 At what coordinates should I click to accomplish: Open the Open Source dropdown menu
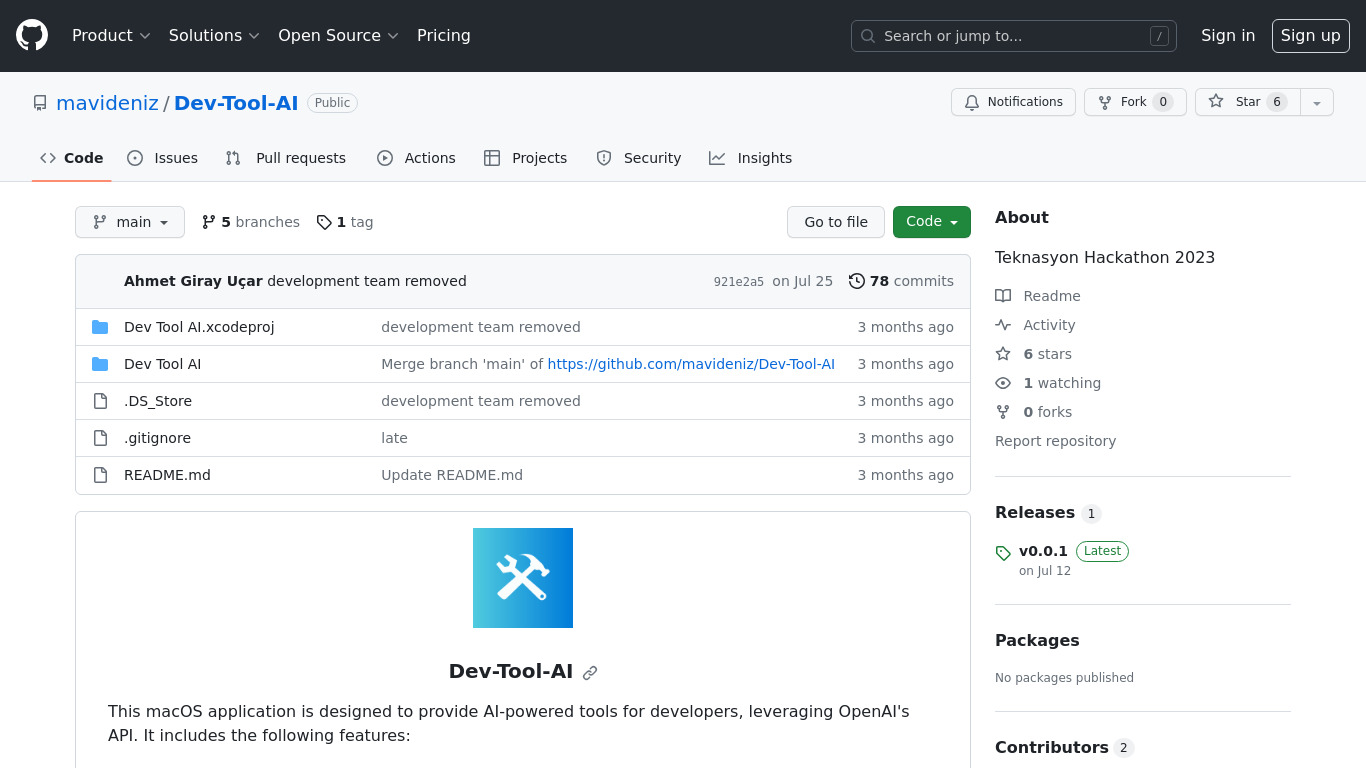click(x=338, y=35)
